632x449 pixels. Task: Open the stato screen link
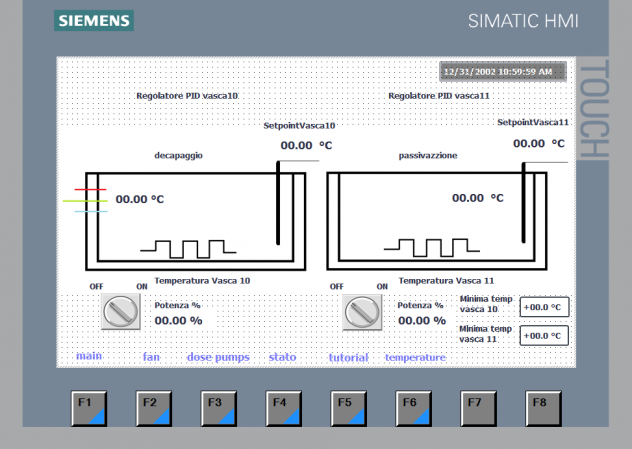pyautogui.click(x=282, y=357)
